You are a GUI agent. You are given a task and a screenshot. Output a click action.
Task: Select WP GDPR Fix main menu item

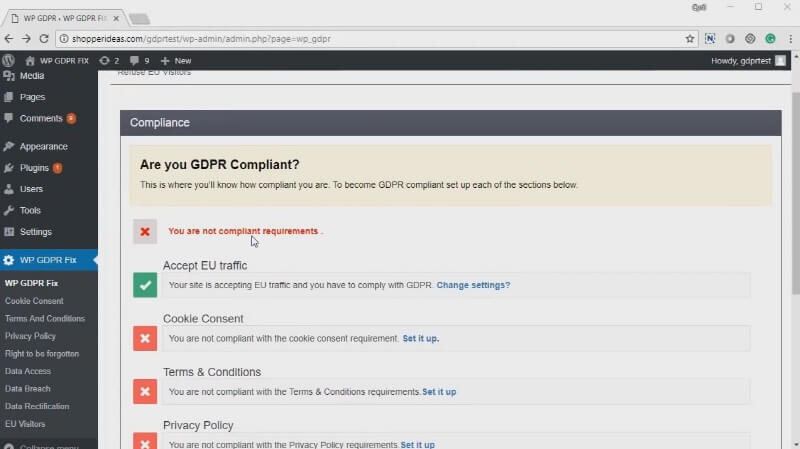[x=49, y=260]
